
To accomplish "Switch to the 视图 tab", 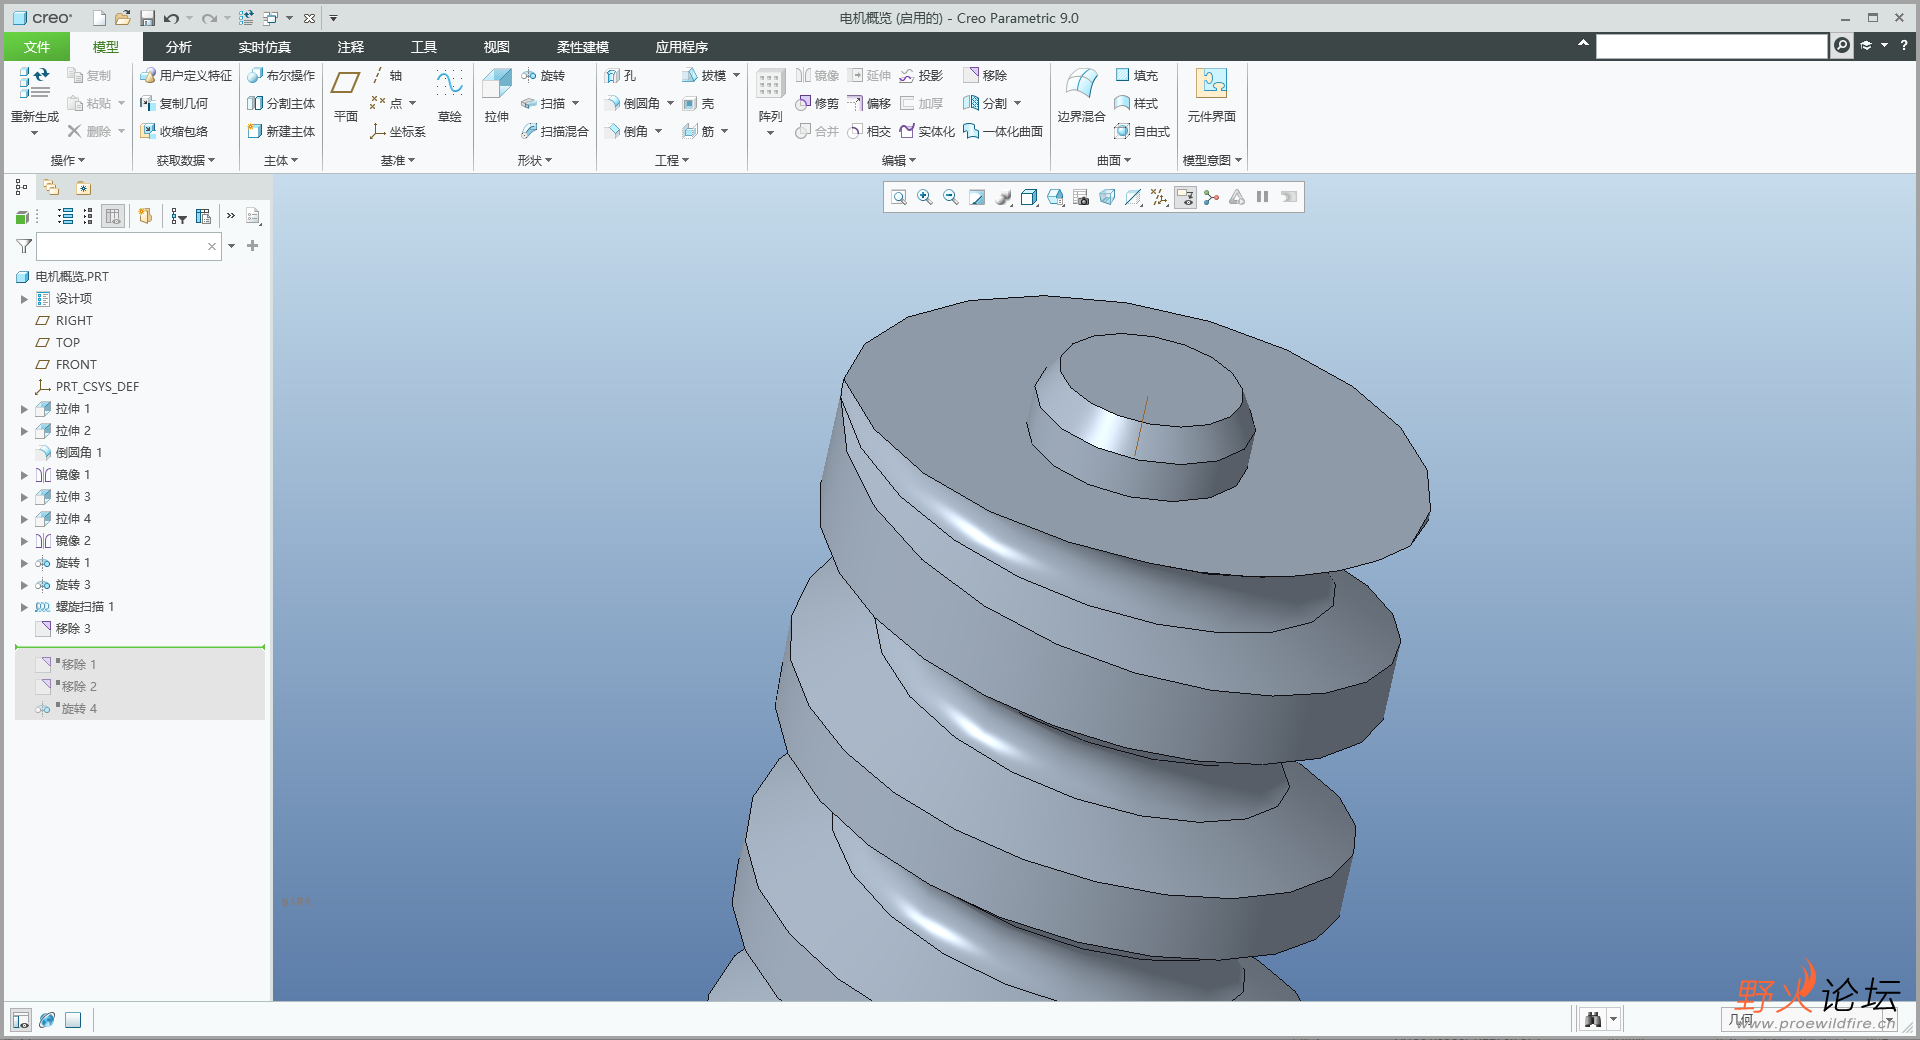I will pyautogui.click(x=497, y=47).
